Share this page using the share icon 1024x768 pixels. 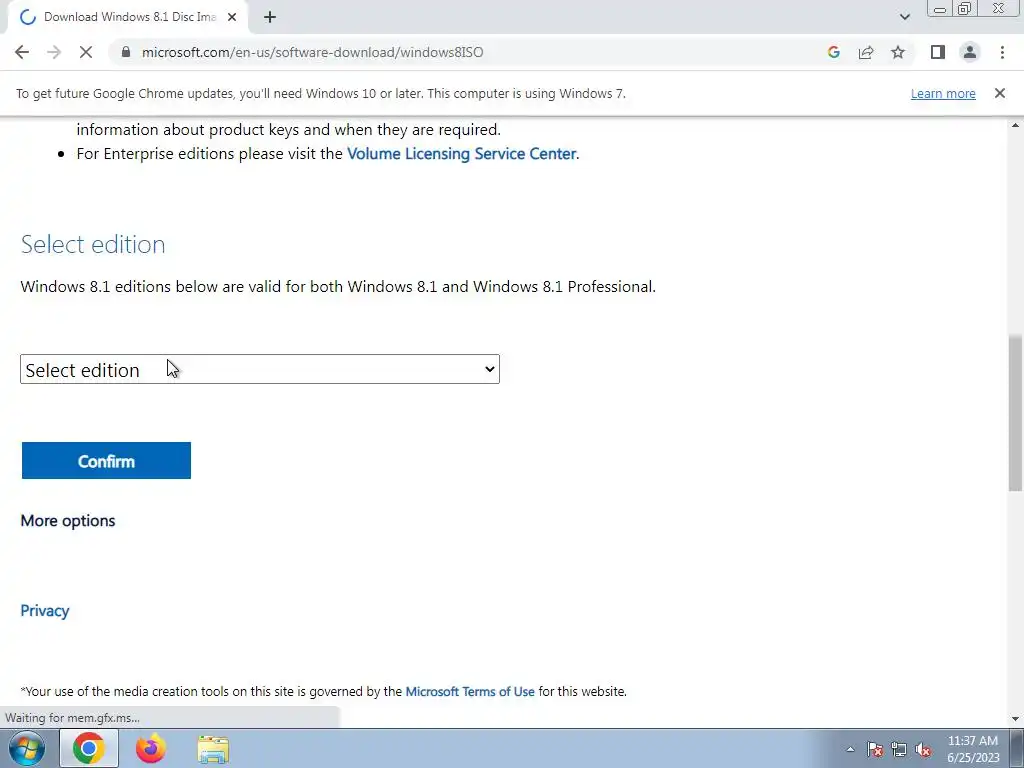[x=866, y=52]
